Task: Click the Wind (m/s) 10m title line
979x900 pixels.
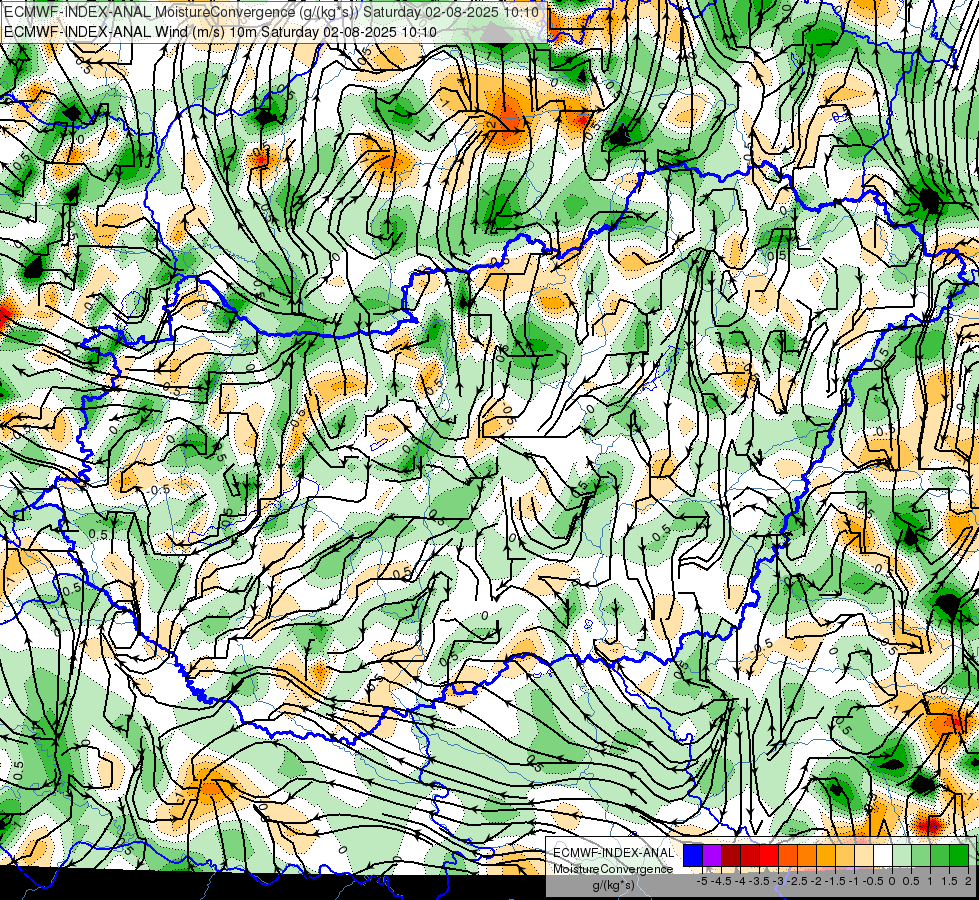Action: pos(220,31)
